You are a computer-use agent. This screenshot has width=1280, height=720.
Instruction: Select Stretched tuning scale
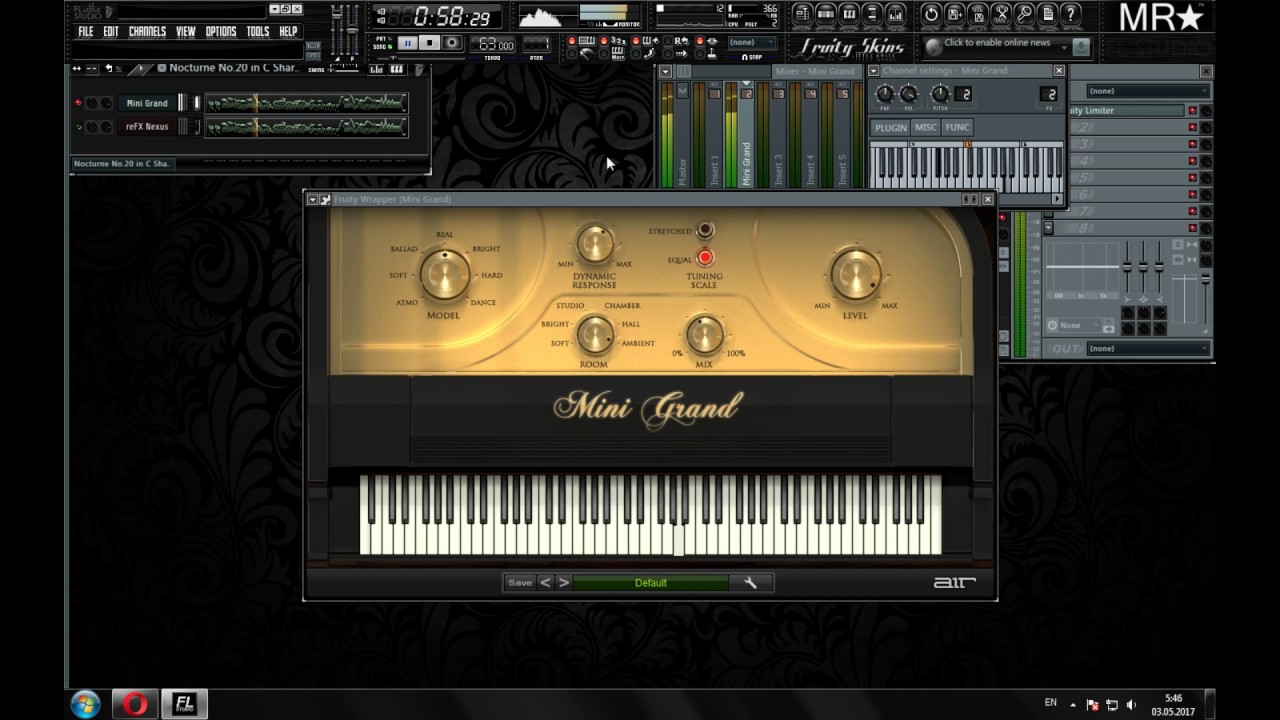(x=705, y=231)
